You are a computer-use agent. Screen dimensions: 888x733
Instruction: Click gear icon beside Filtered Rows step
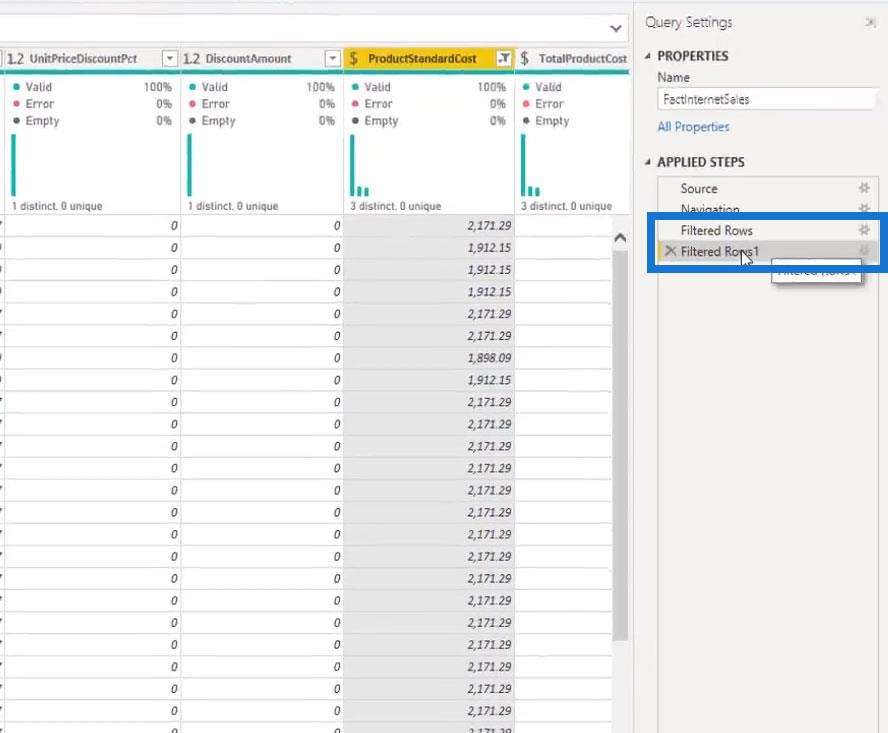[x=864, y=230]
